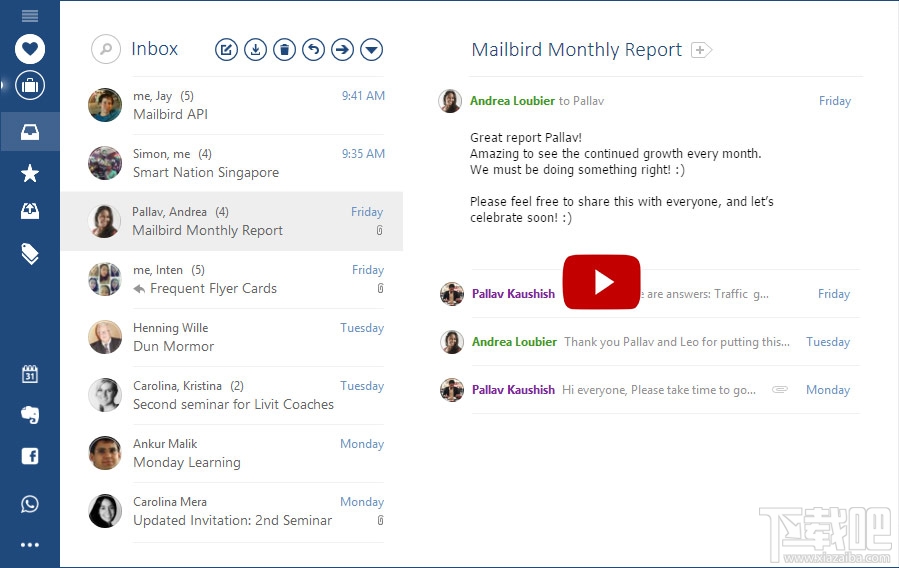Viewport: 899px width, 568px height.
Task: Expand Pallav Kaushish's Friday message
Action: [x=649, y=294]
